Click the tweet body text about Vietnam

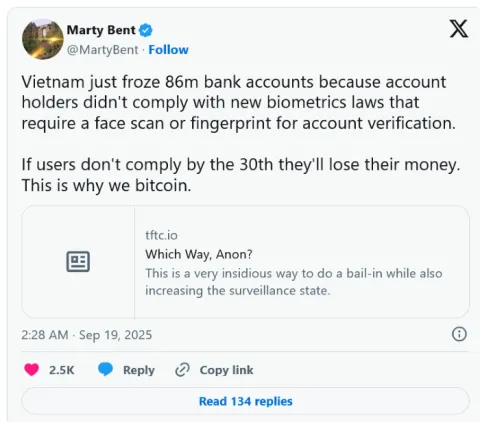coord(241,133)
